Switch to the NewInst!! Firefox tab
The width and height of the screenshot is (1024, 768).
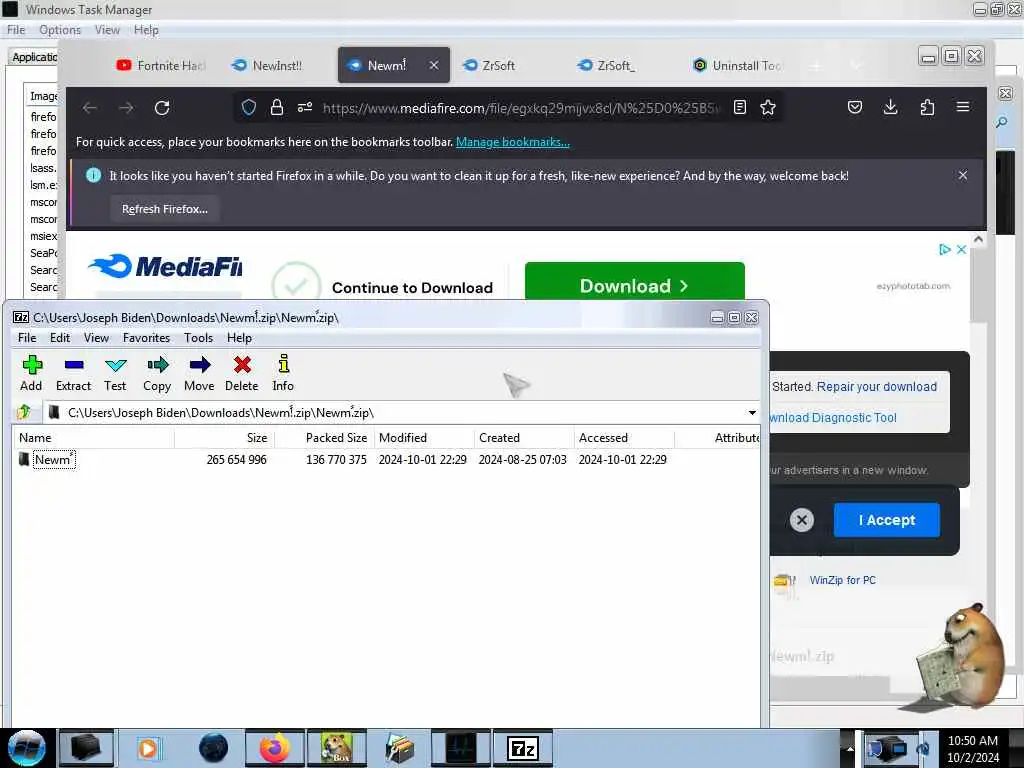coord(268,65)
